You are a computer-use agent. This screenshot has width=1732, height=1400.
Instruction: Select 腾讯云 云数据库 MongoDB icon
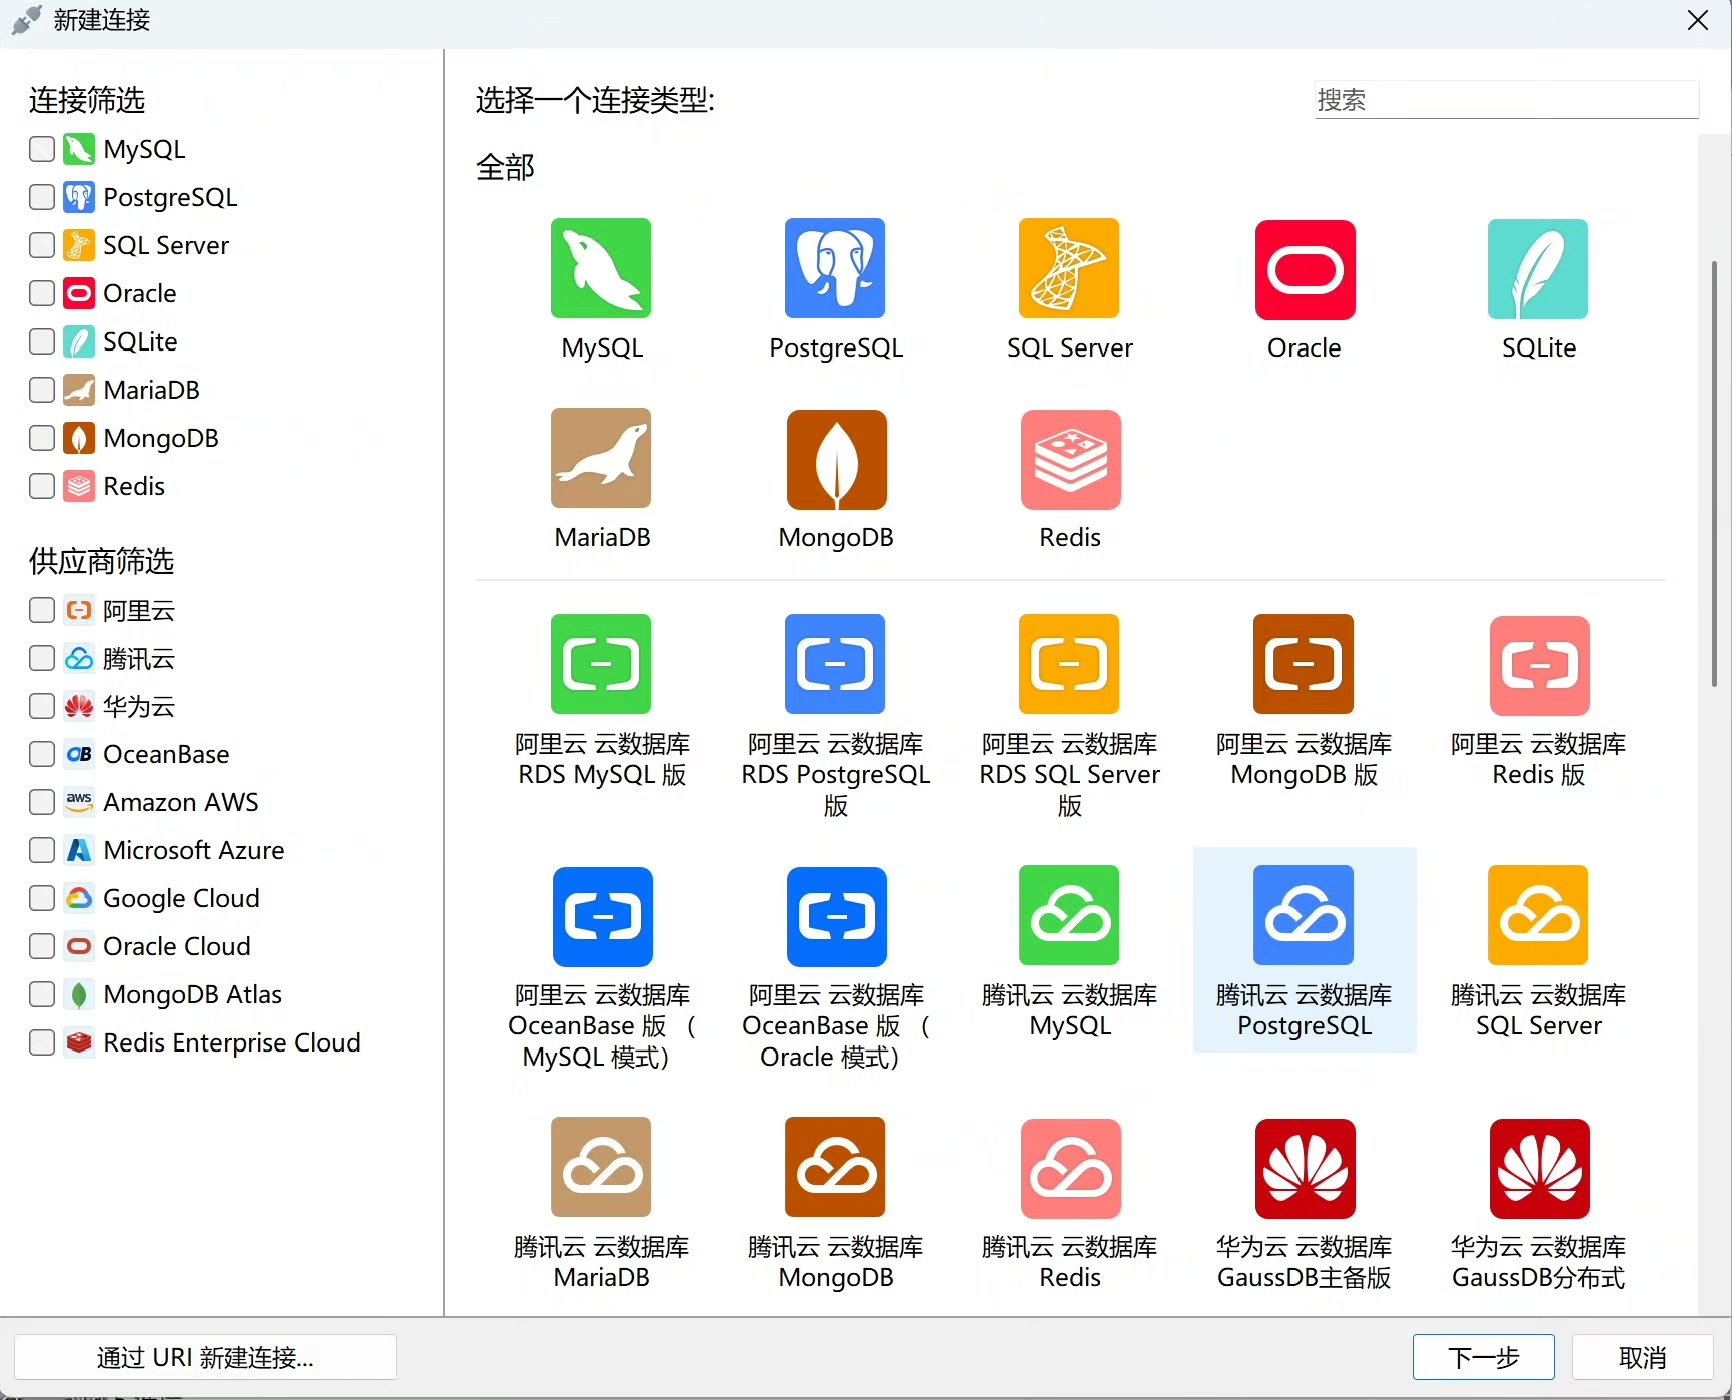pos(835,1167)
